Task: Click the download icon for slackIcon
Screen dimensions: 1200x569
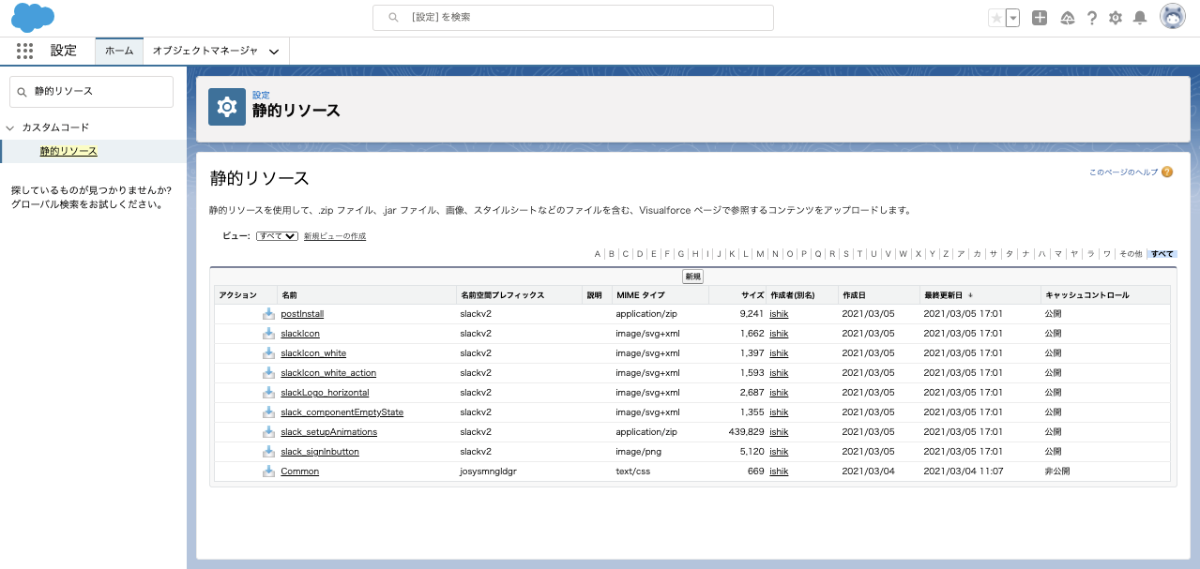Action: (268, 333)
